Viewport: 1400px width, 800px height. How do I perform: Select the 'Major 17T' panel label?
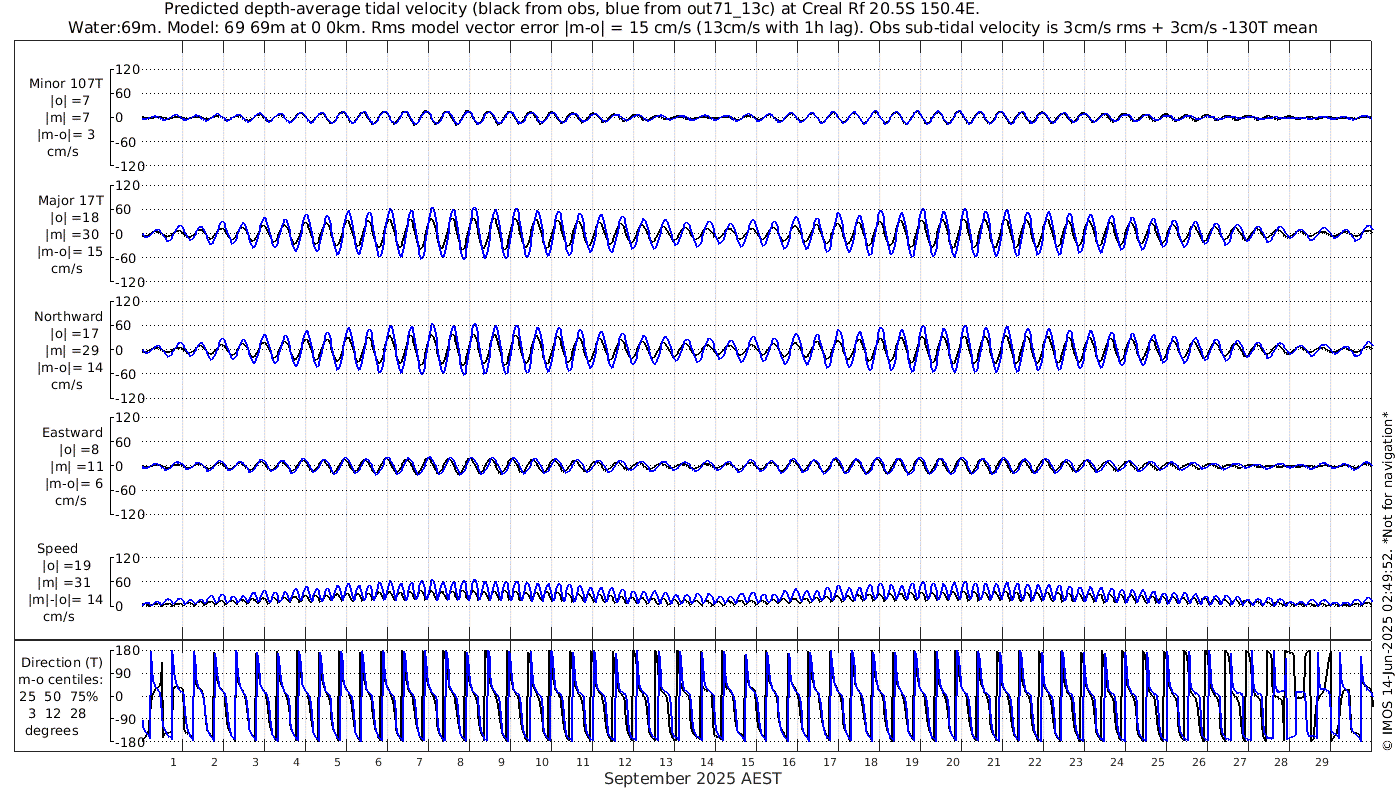(x=70, y=201)
